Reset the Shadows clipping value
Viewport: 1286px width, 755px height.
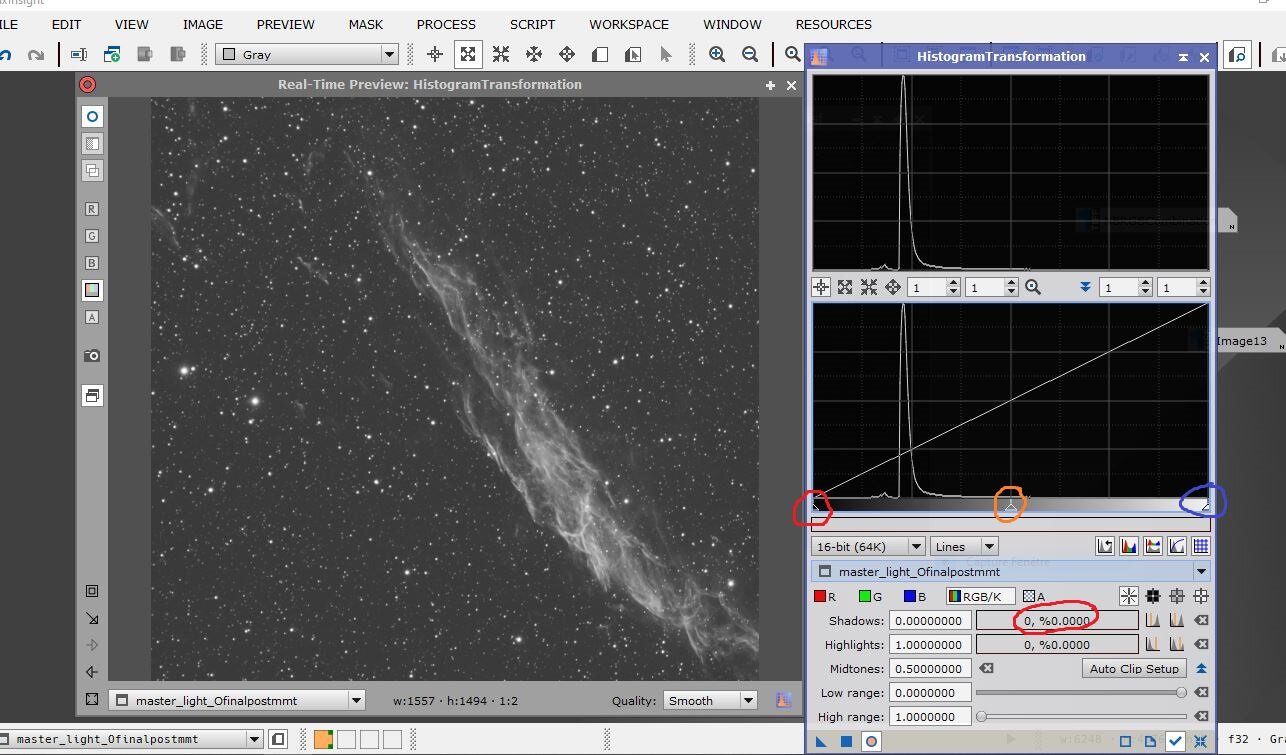tap(1202, 621)
